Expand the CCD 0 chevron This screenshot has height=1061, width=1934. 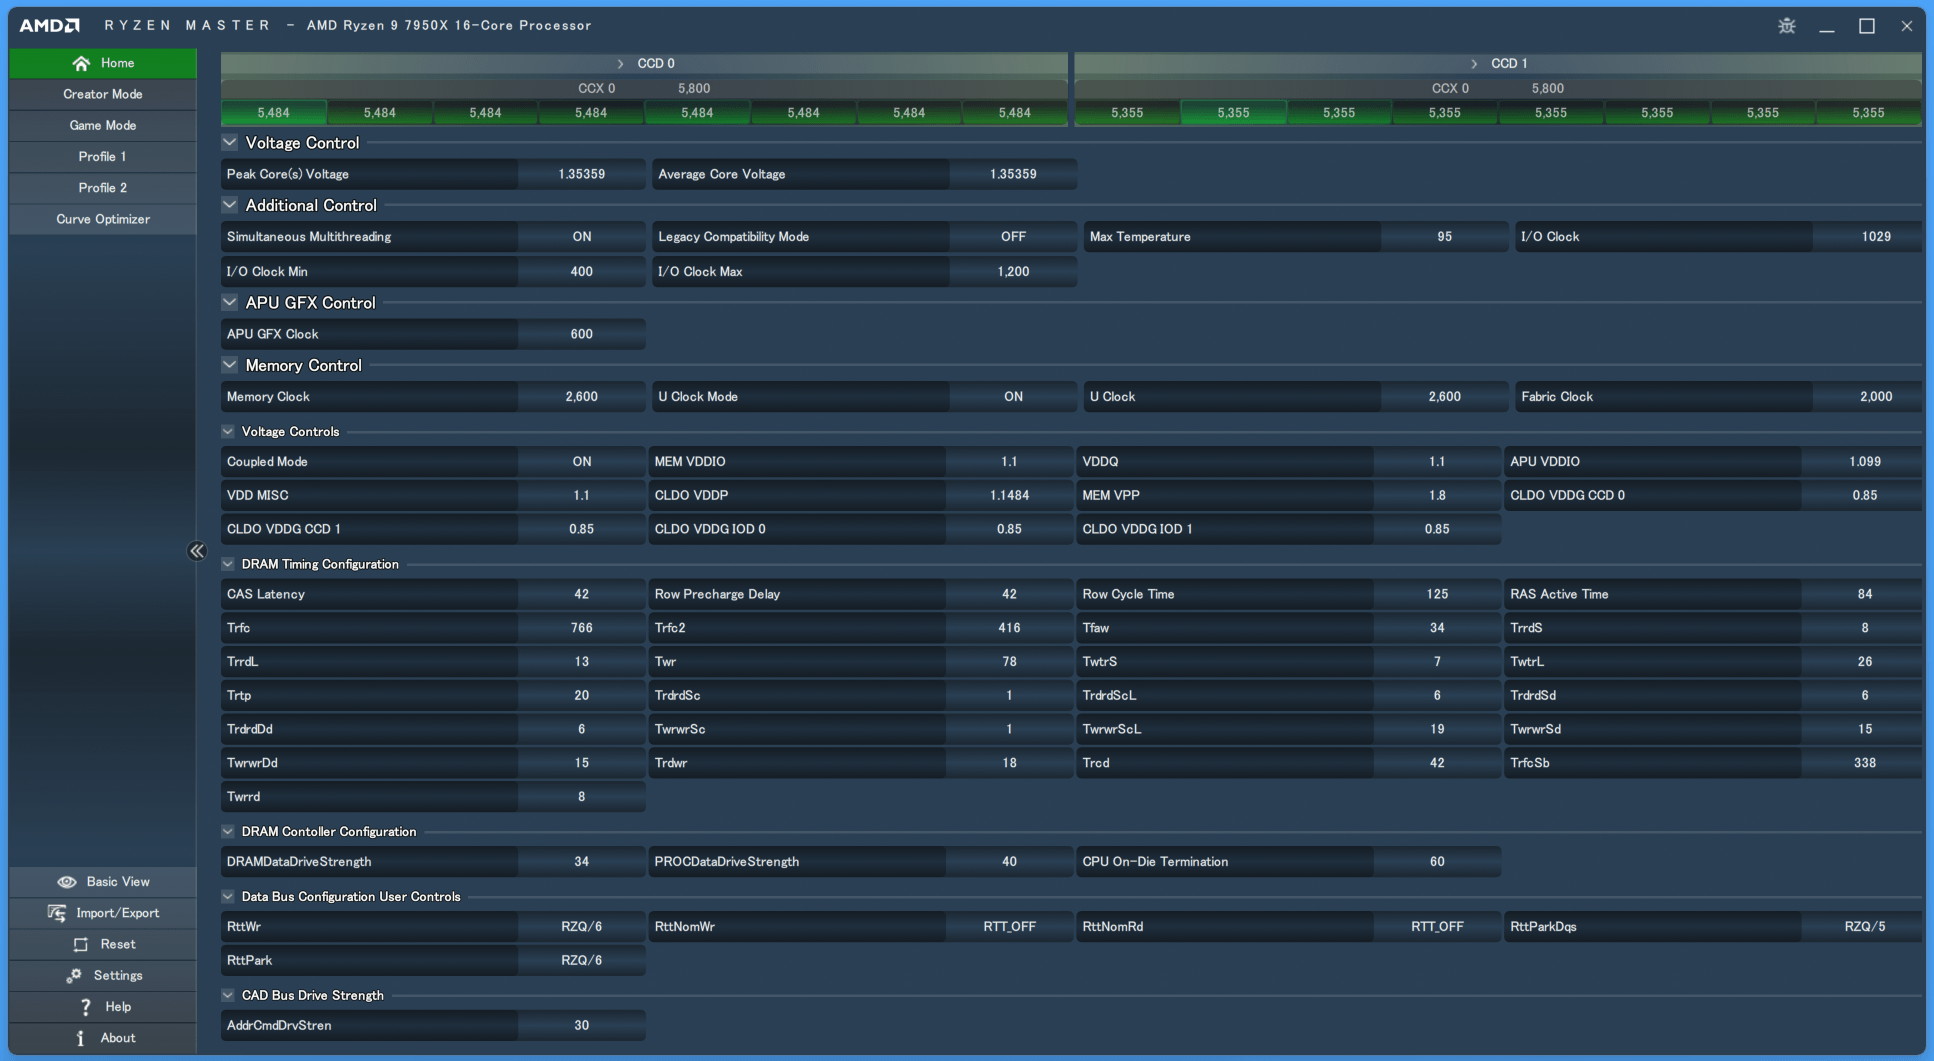[620, 63]
